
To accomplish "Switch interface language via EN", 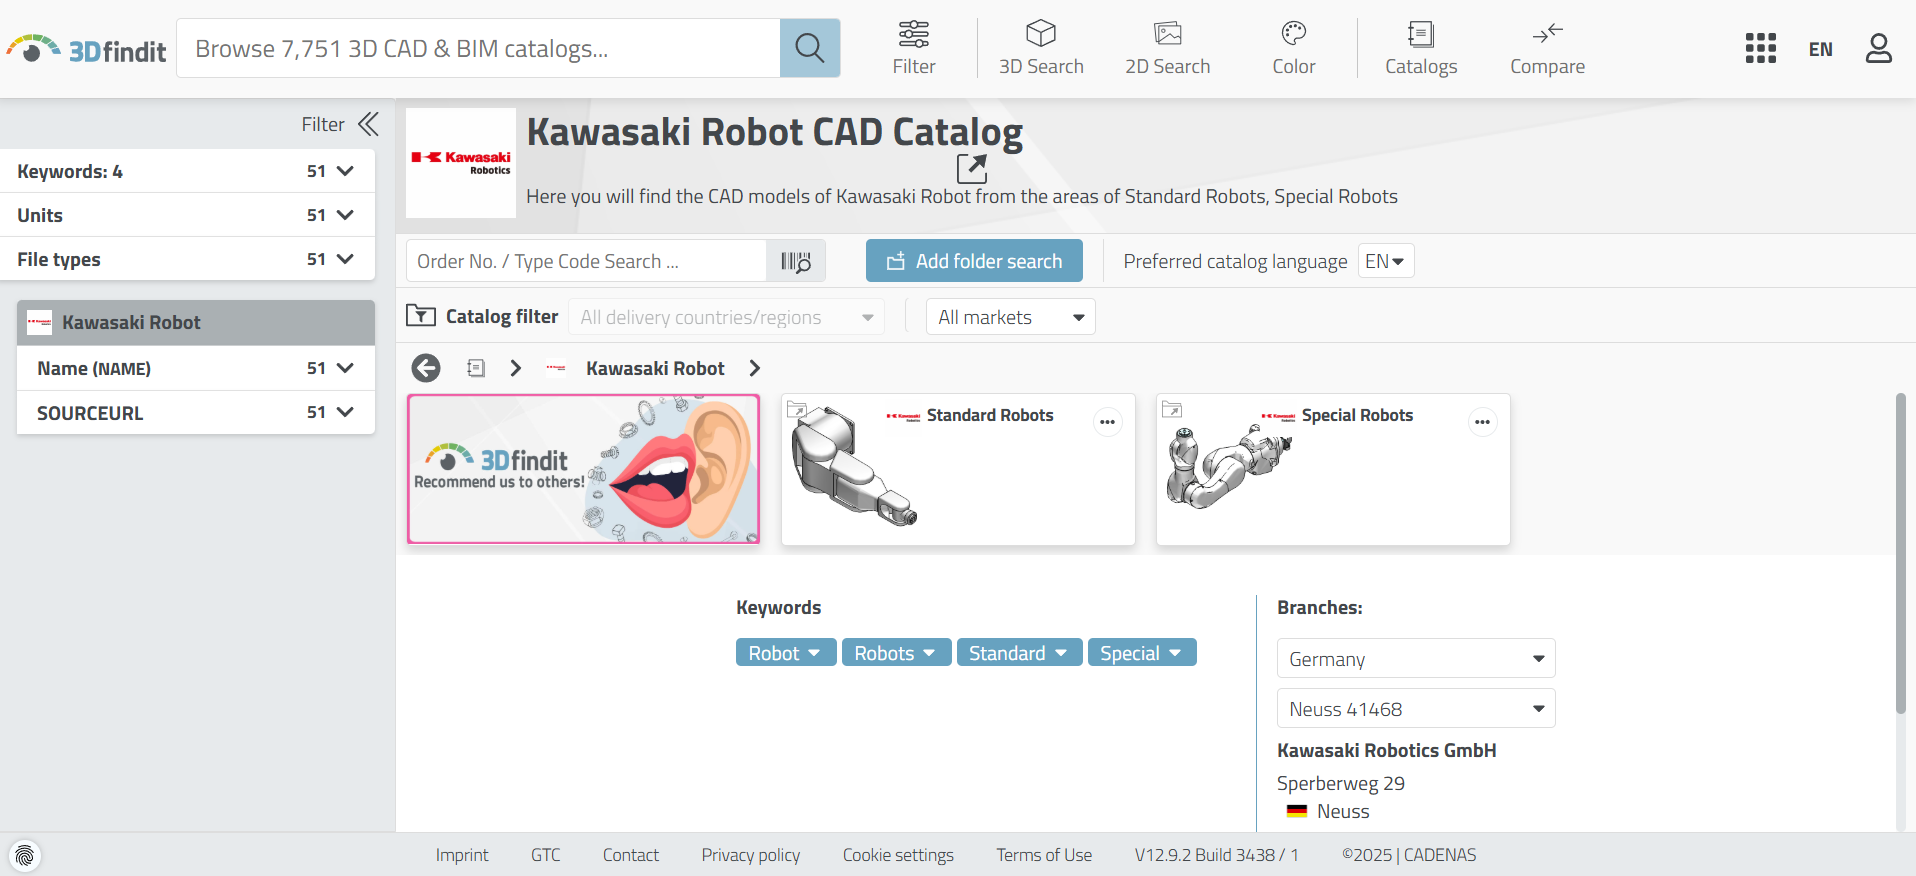I will click(x=1820, y=49).
